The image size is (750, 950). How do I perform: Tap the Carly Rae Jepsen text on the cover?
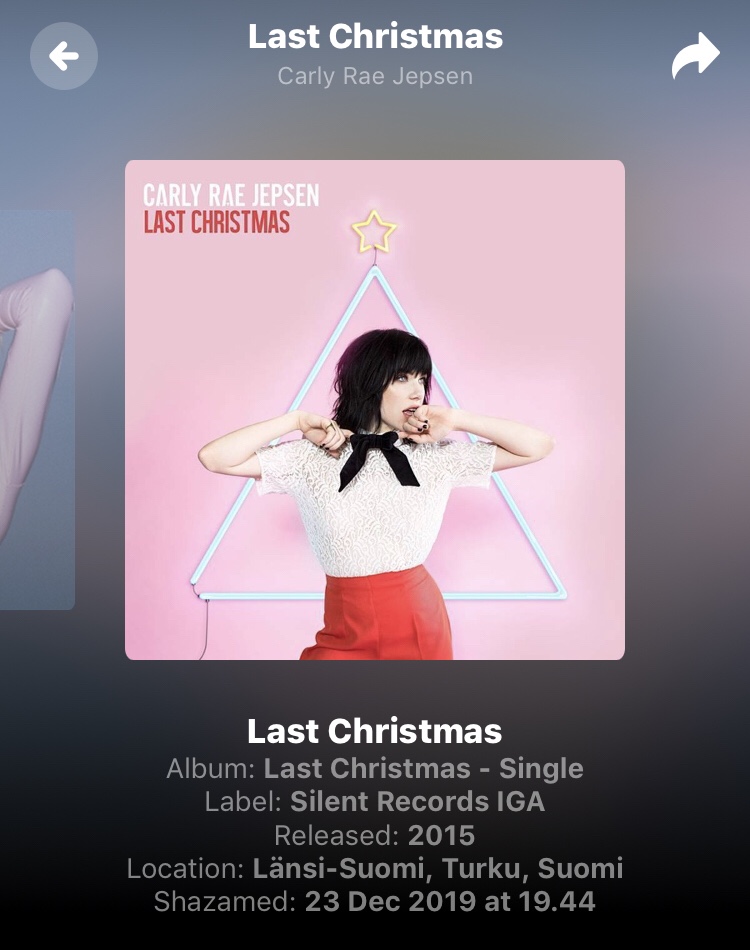tap(231, 195)
